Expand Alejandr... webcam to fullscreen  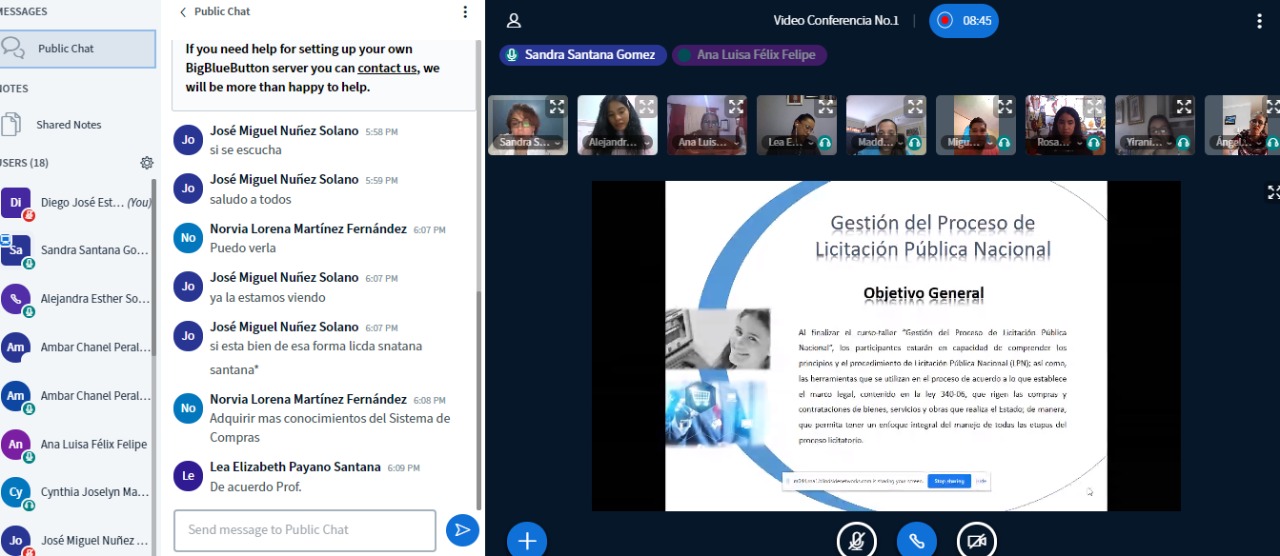tap(646, 106)
